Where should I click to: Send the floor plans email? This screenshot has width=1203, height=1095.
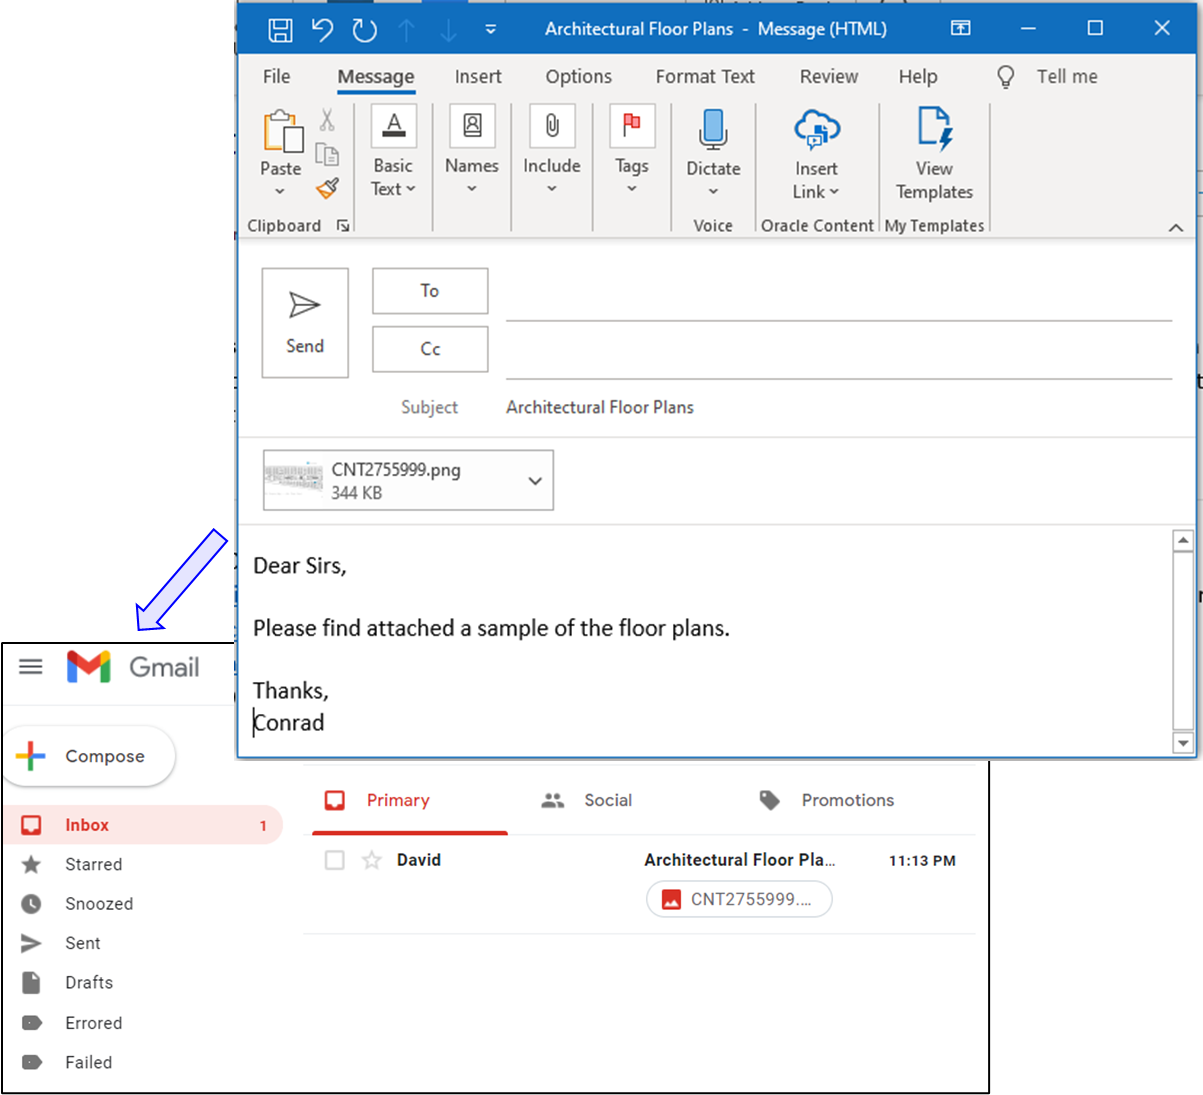click(304, 322)
